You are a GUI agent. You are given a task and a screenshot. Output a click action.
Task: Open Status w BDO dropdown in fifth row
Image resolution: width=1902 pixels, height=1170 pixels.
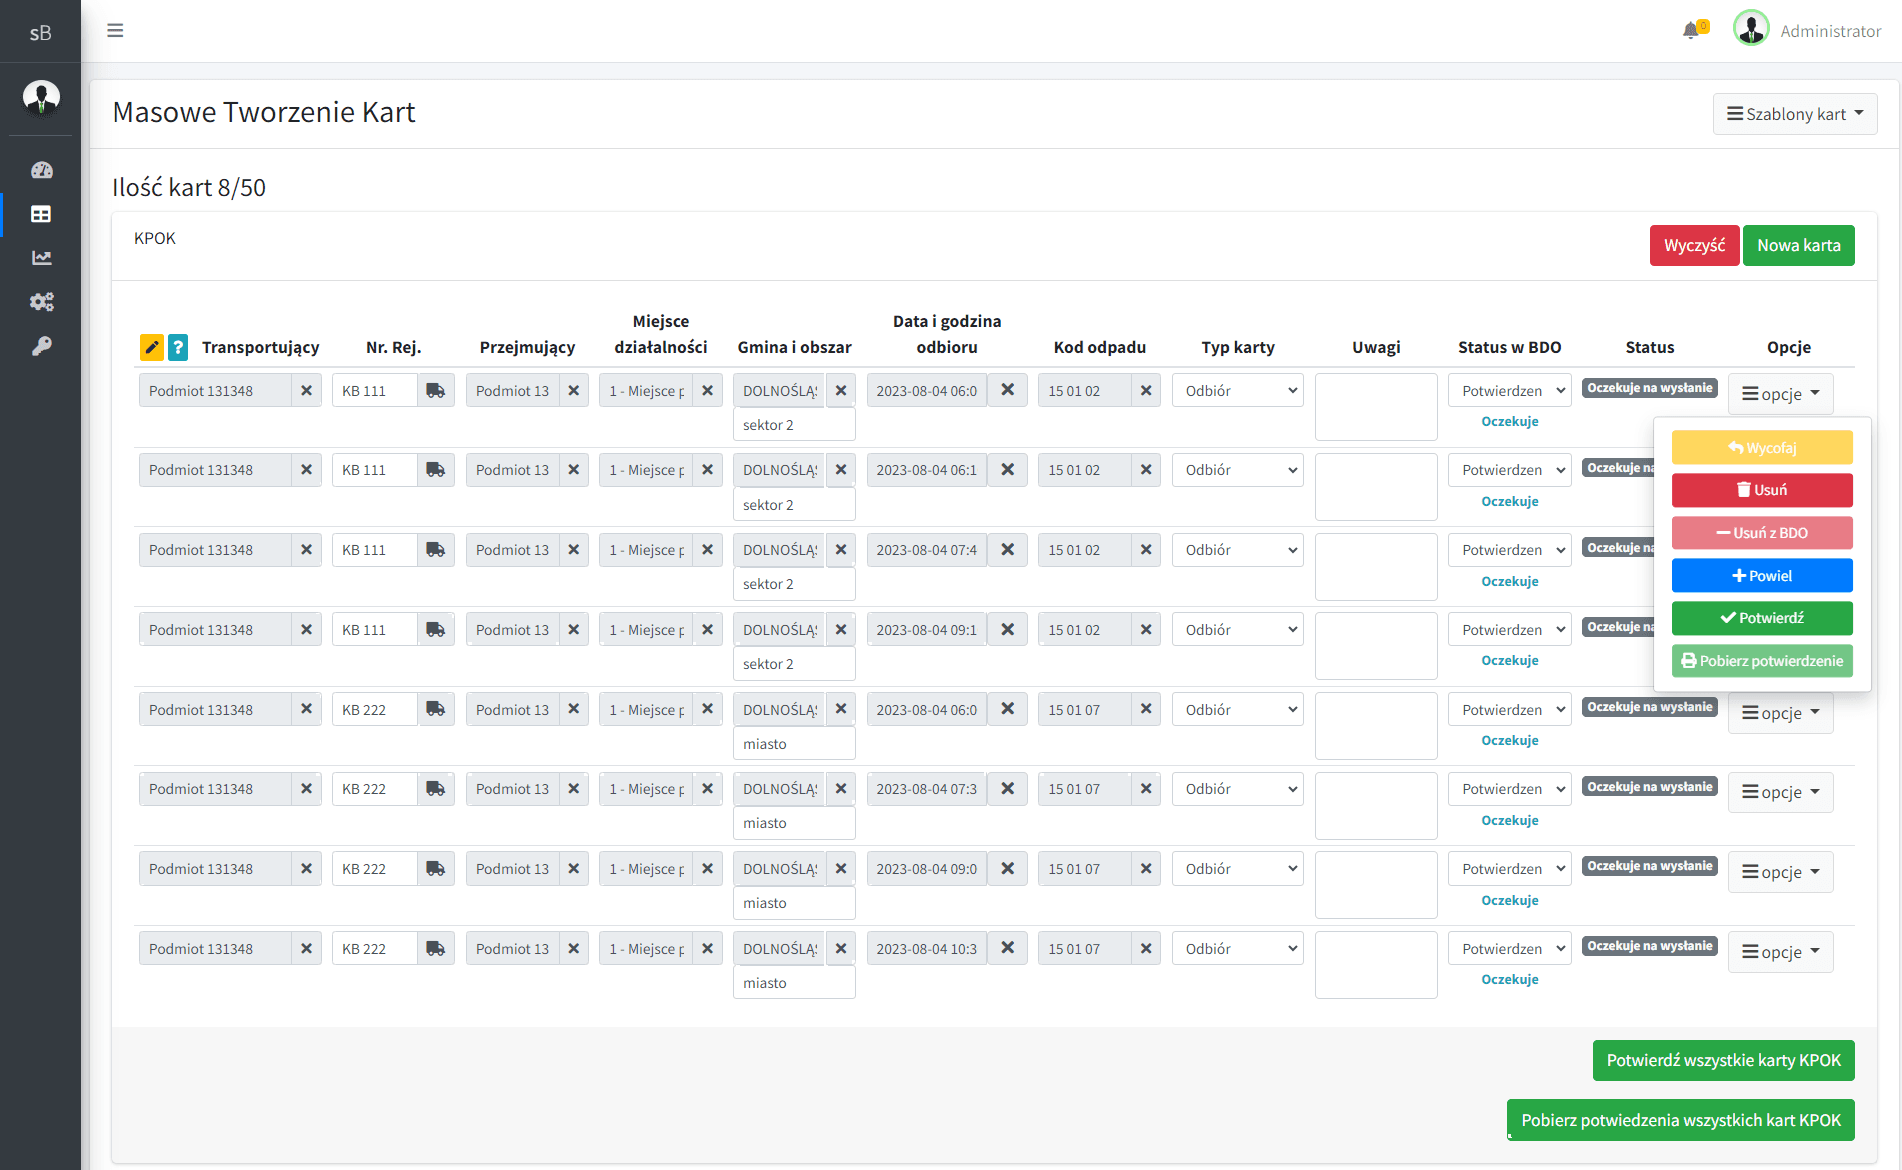click(x=1509, y=710)
